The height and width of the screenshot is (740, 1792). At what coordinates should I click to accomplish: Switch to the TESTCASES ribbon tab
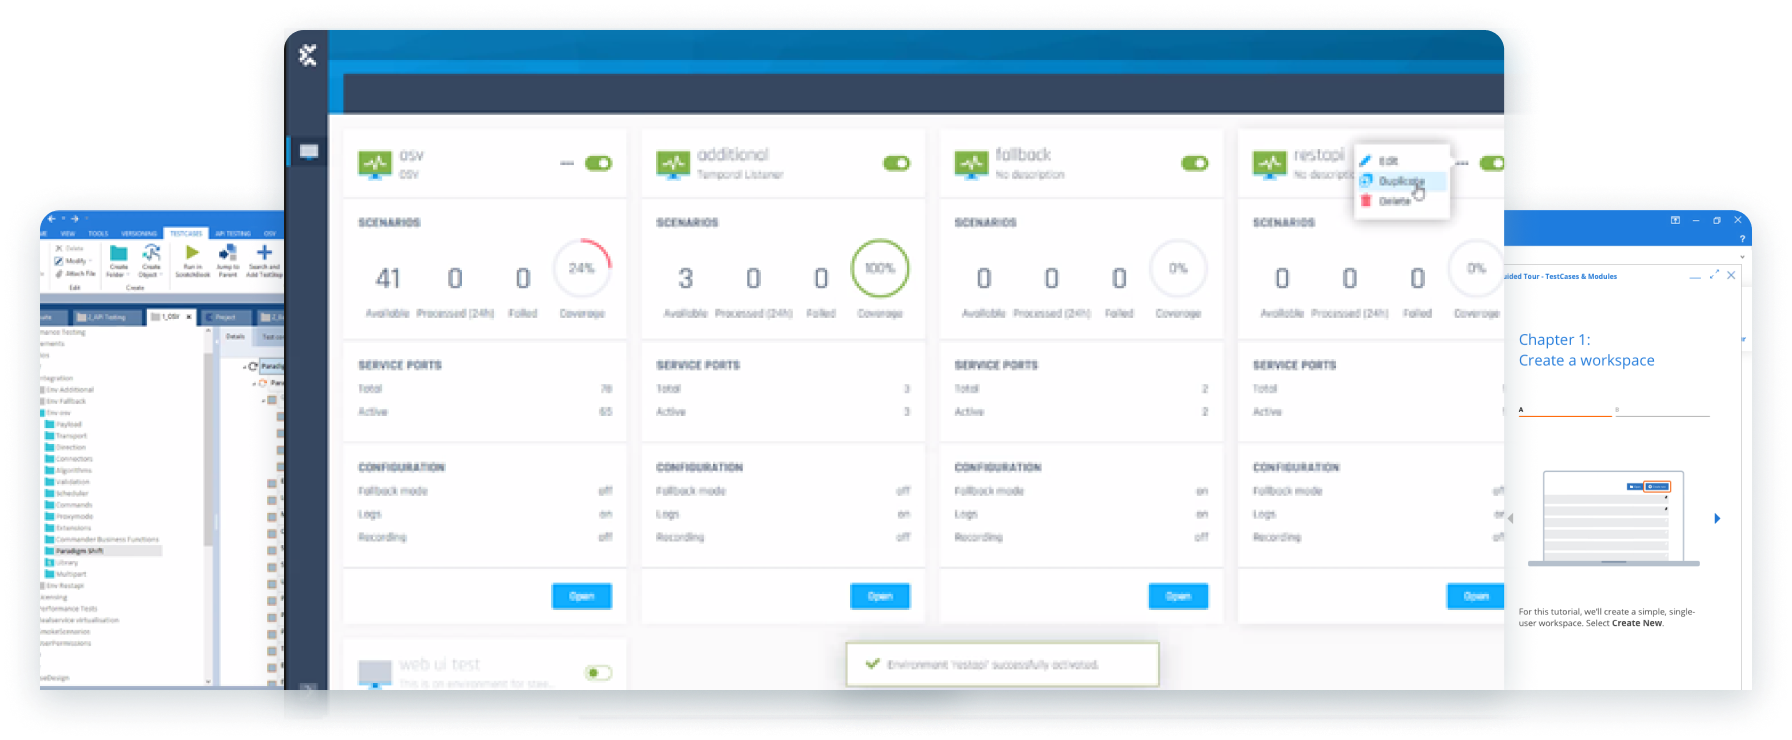(185, 233)
